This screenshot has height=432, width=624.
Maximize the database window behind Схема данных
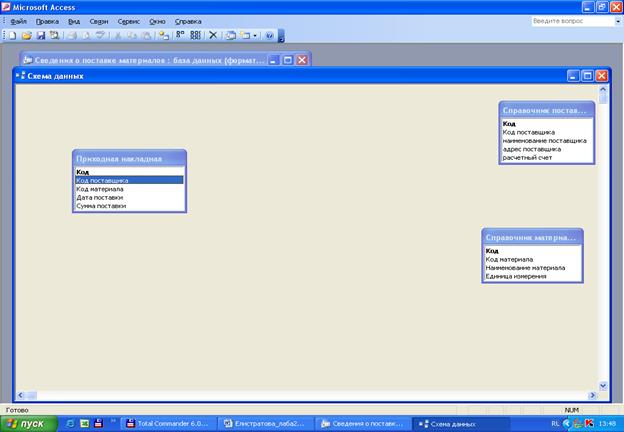coord(287,60)
